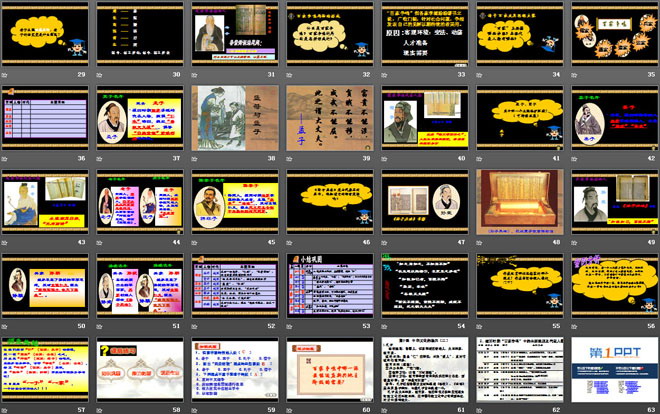Viewport: 660px width, 414px height.
Task: Select slide 39 thumbnail with Mencius calligraphy quote
Action: tap(330, 118)
